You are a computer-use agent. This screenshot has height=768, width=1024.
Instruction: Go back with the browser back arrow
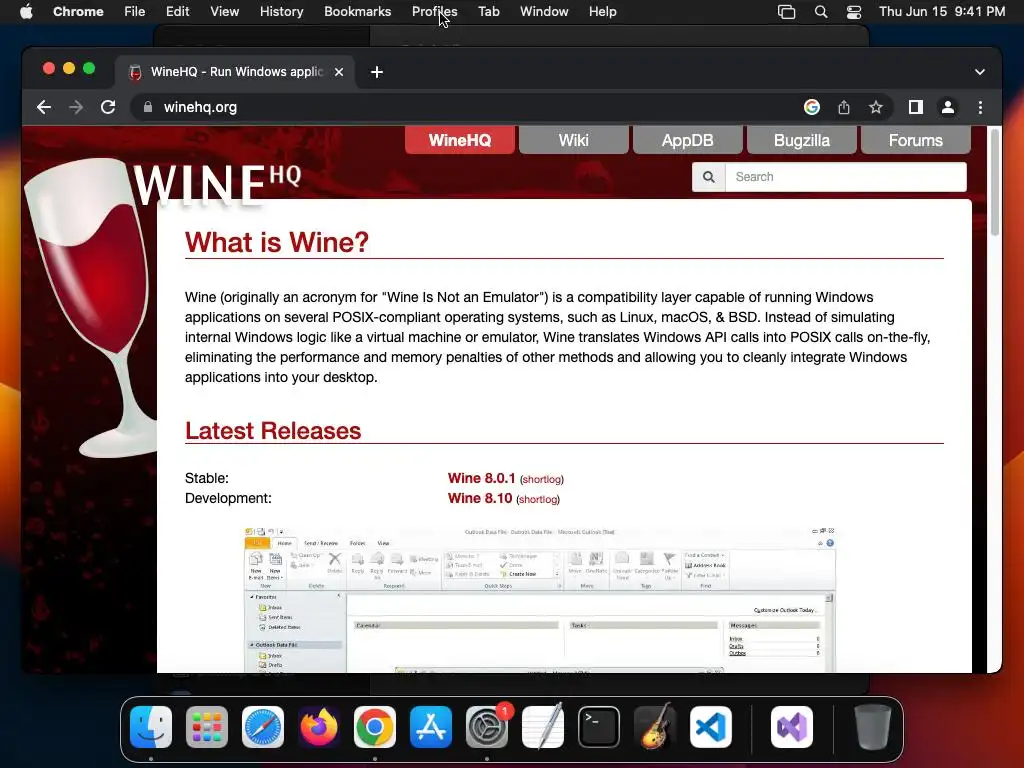click(44, 107)
